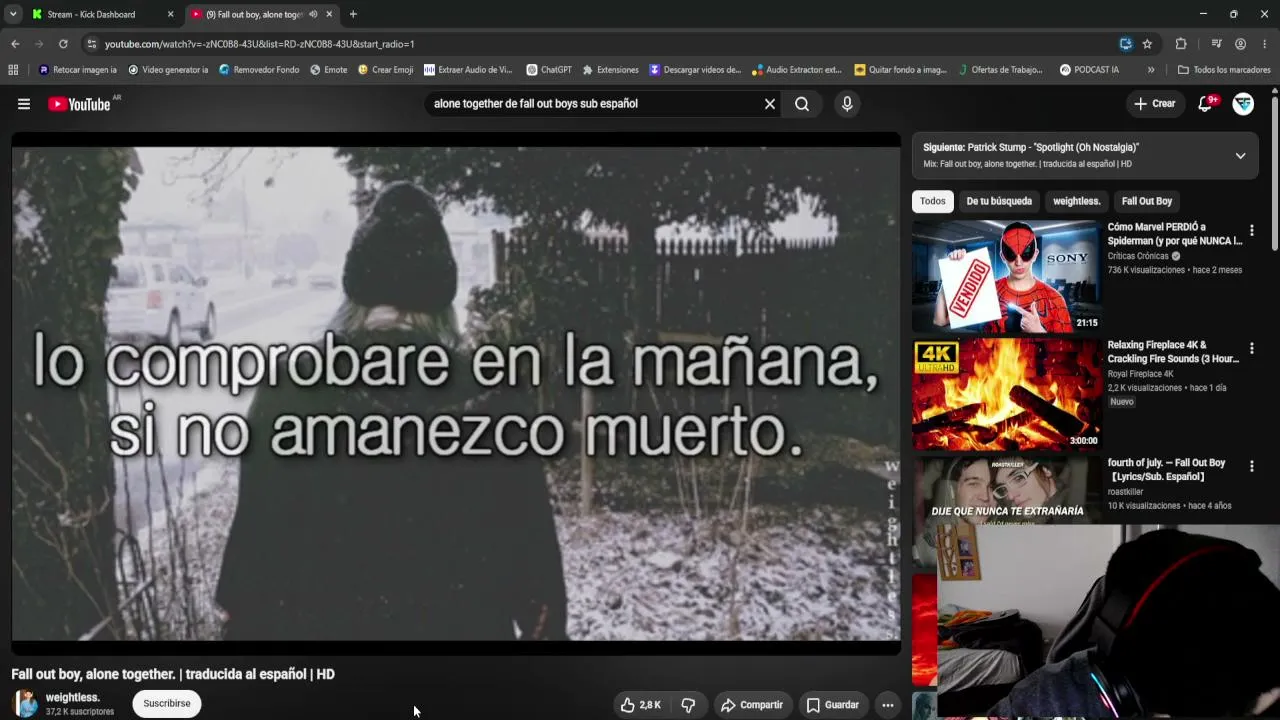The width and height of the screenshot is (1280, 720).
Task: Go back in the browser
Action: (x=15, y=44)
